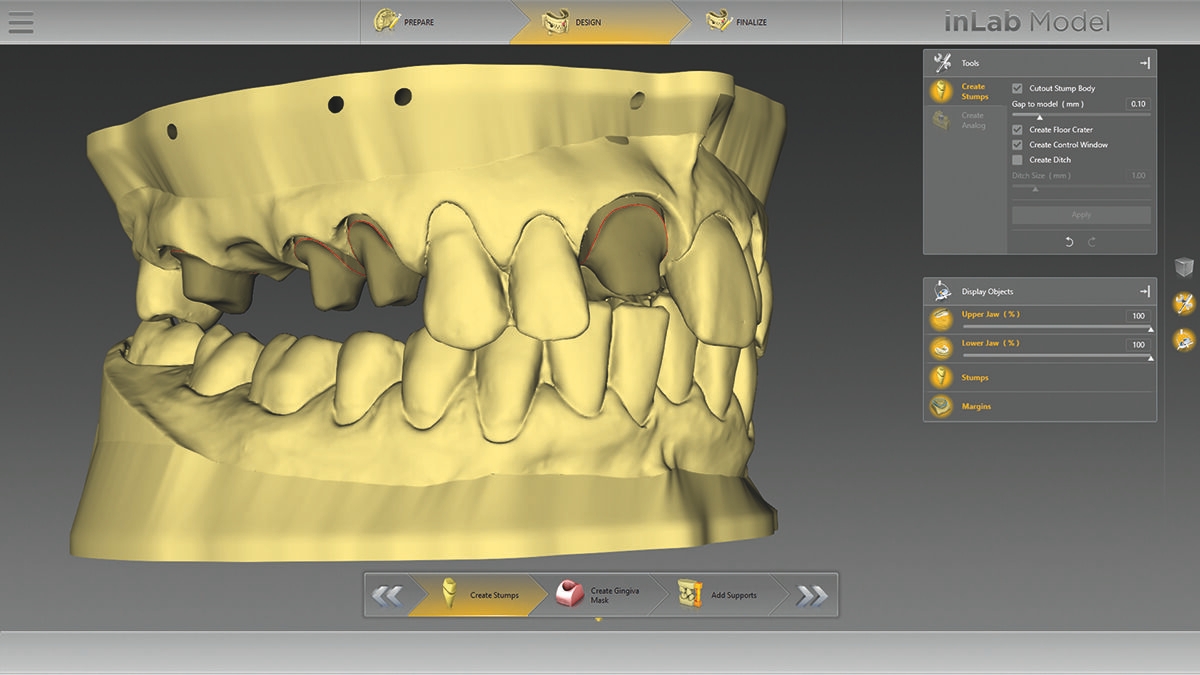
Task: Click the small arrow below step bar
Action: (598, 620)
